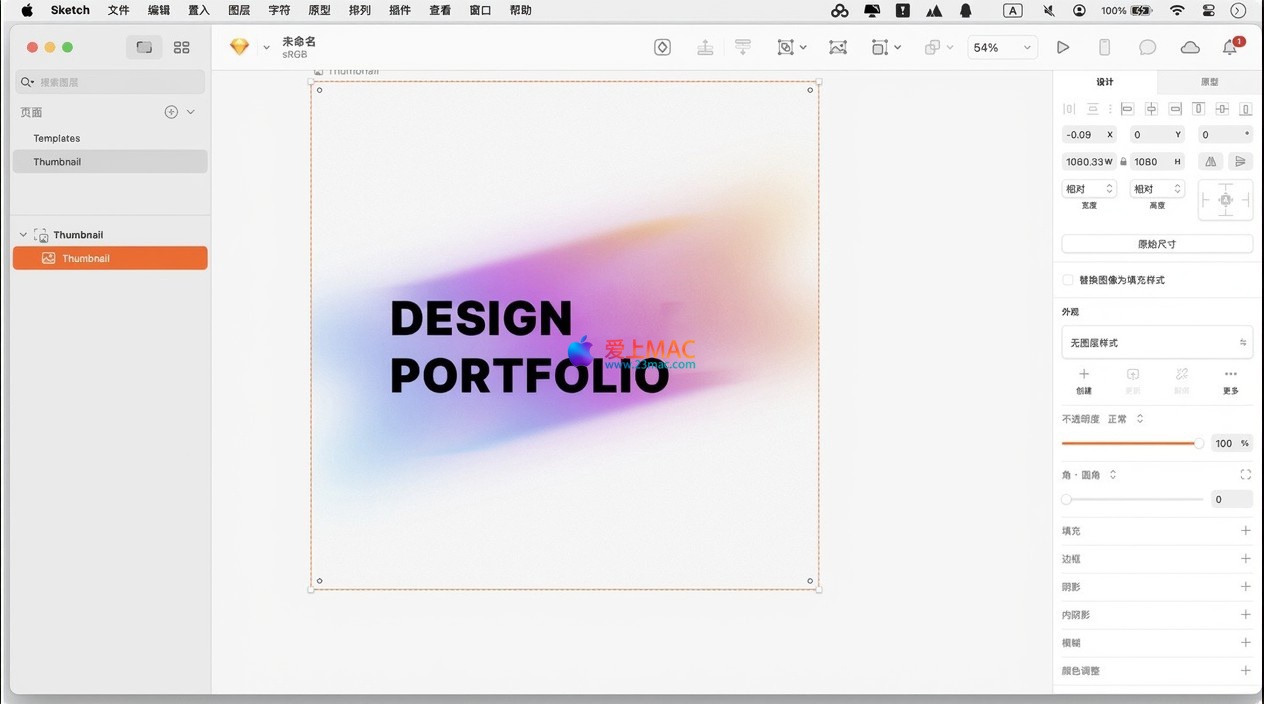Toggle the width-height aspect ratio lock
The image size is (1264, 704).
tap(1123, 161)
